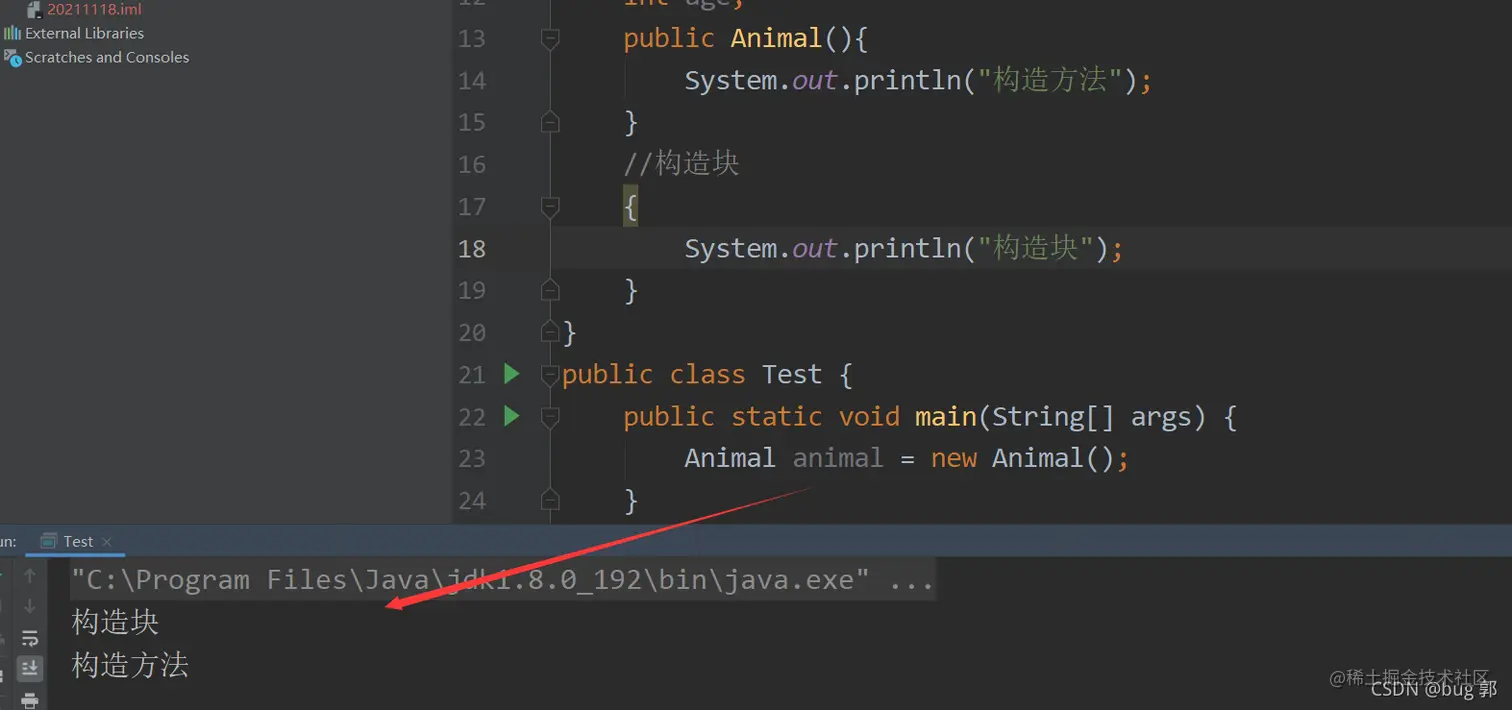Click Test class name on line 21
The height and width of the screenshot is (710, 1512).
[x=792, y=374]
